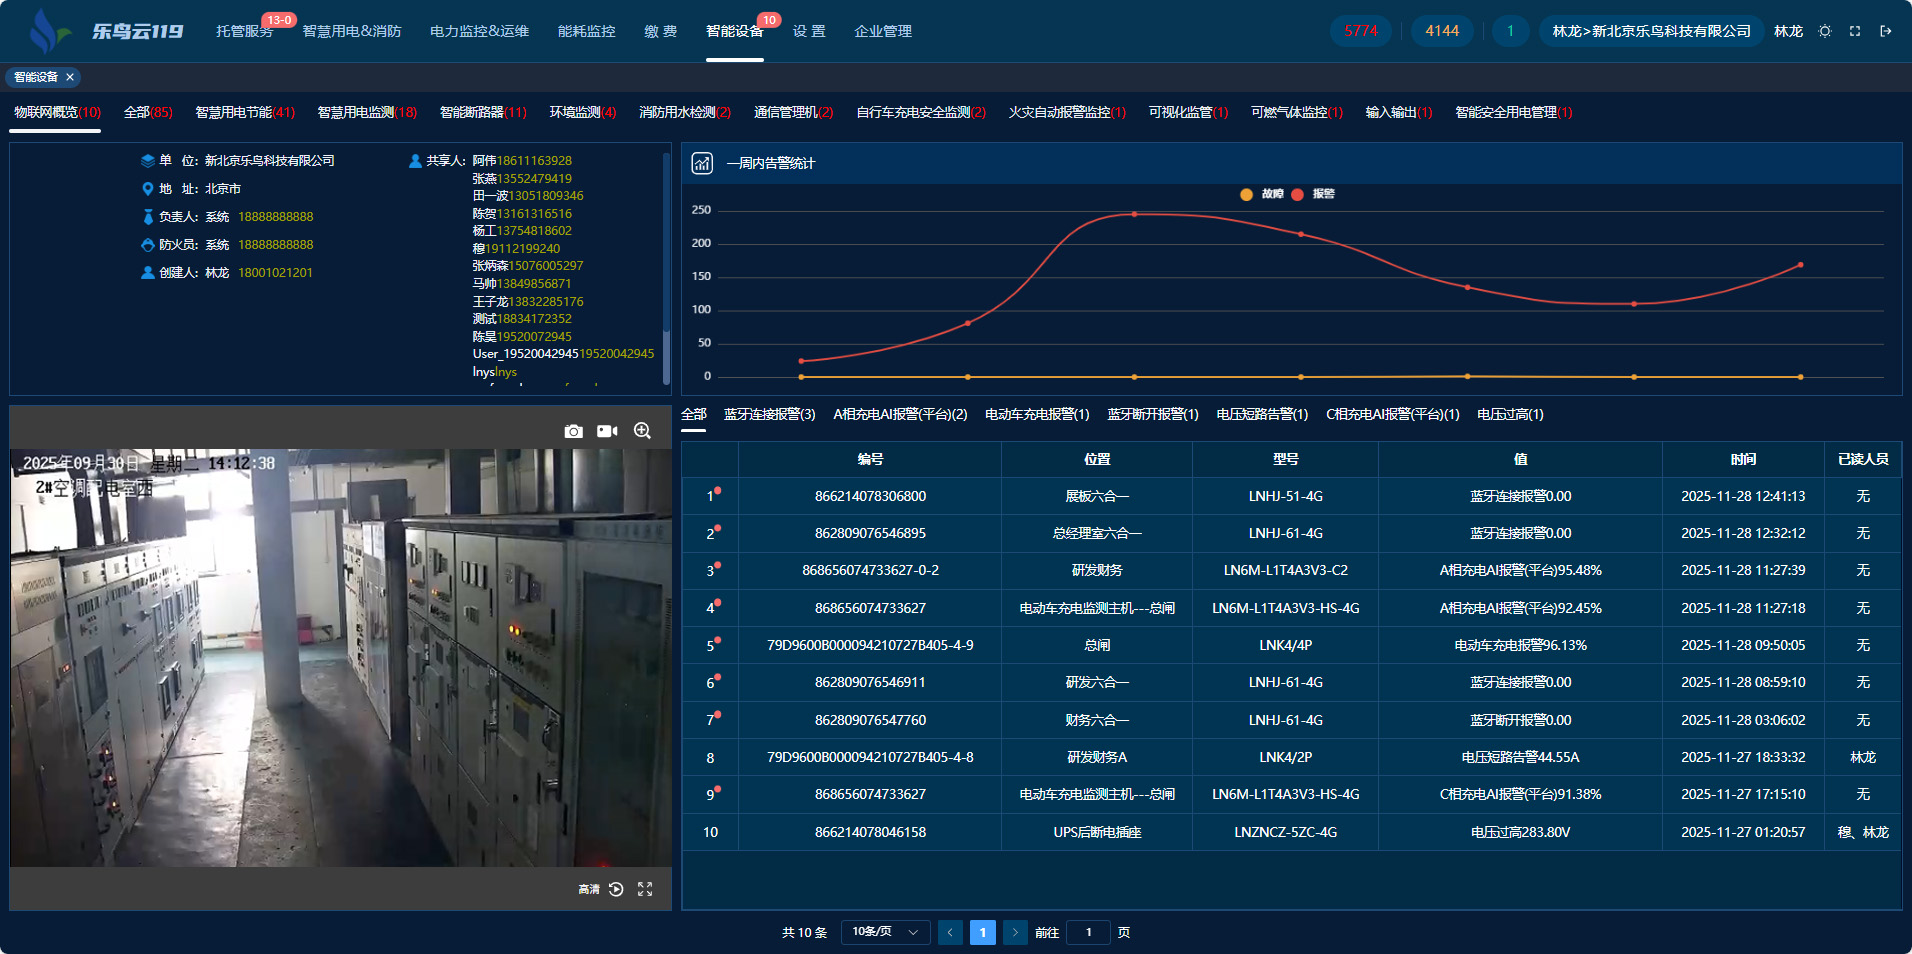This screenshot has height=954, width=1912.
Task: Switch to the 智能断路器 tab
Action: 482,112
